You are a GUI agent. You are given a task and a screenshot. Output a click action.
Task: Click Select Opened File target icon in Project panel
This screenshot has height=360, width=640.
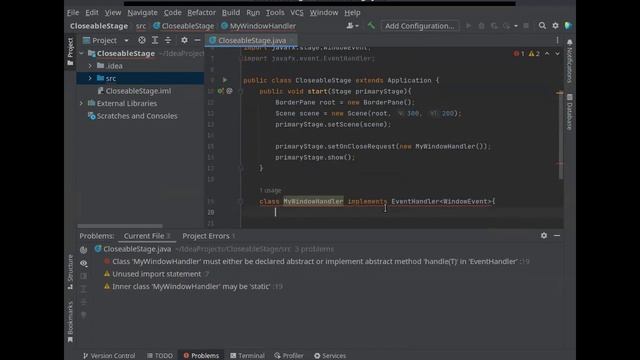pos(142,40)
